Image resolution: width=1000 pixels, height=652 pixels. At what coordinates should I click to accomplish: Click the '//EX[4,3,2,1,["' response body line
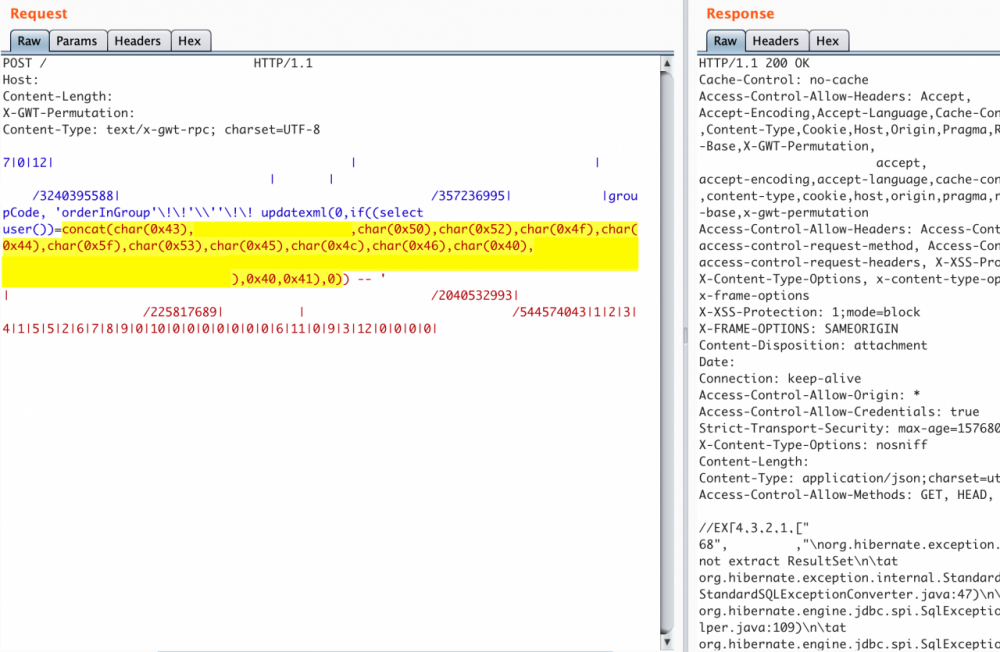coord(754,528)
